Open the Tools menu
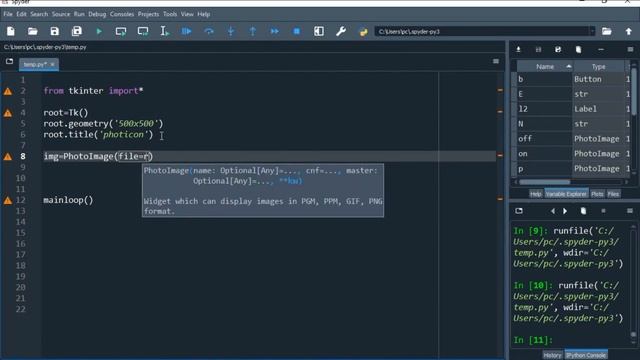The width and height of the screenshot is (640, 360). pyautogui.click(x=170, y=14)
